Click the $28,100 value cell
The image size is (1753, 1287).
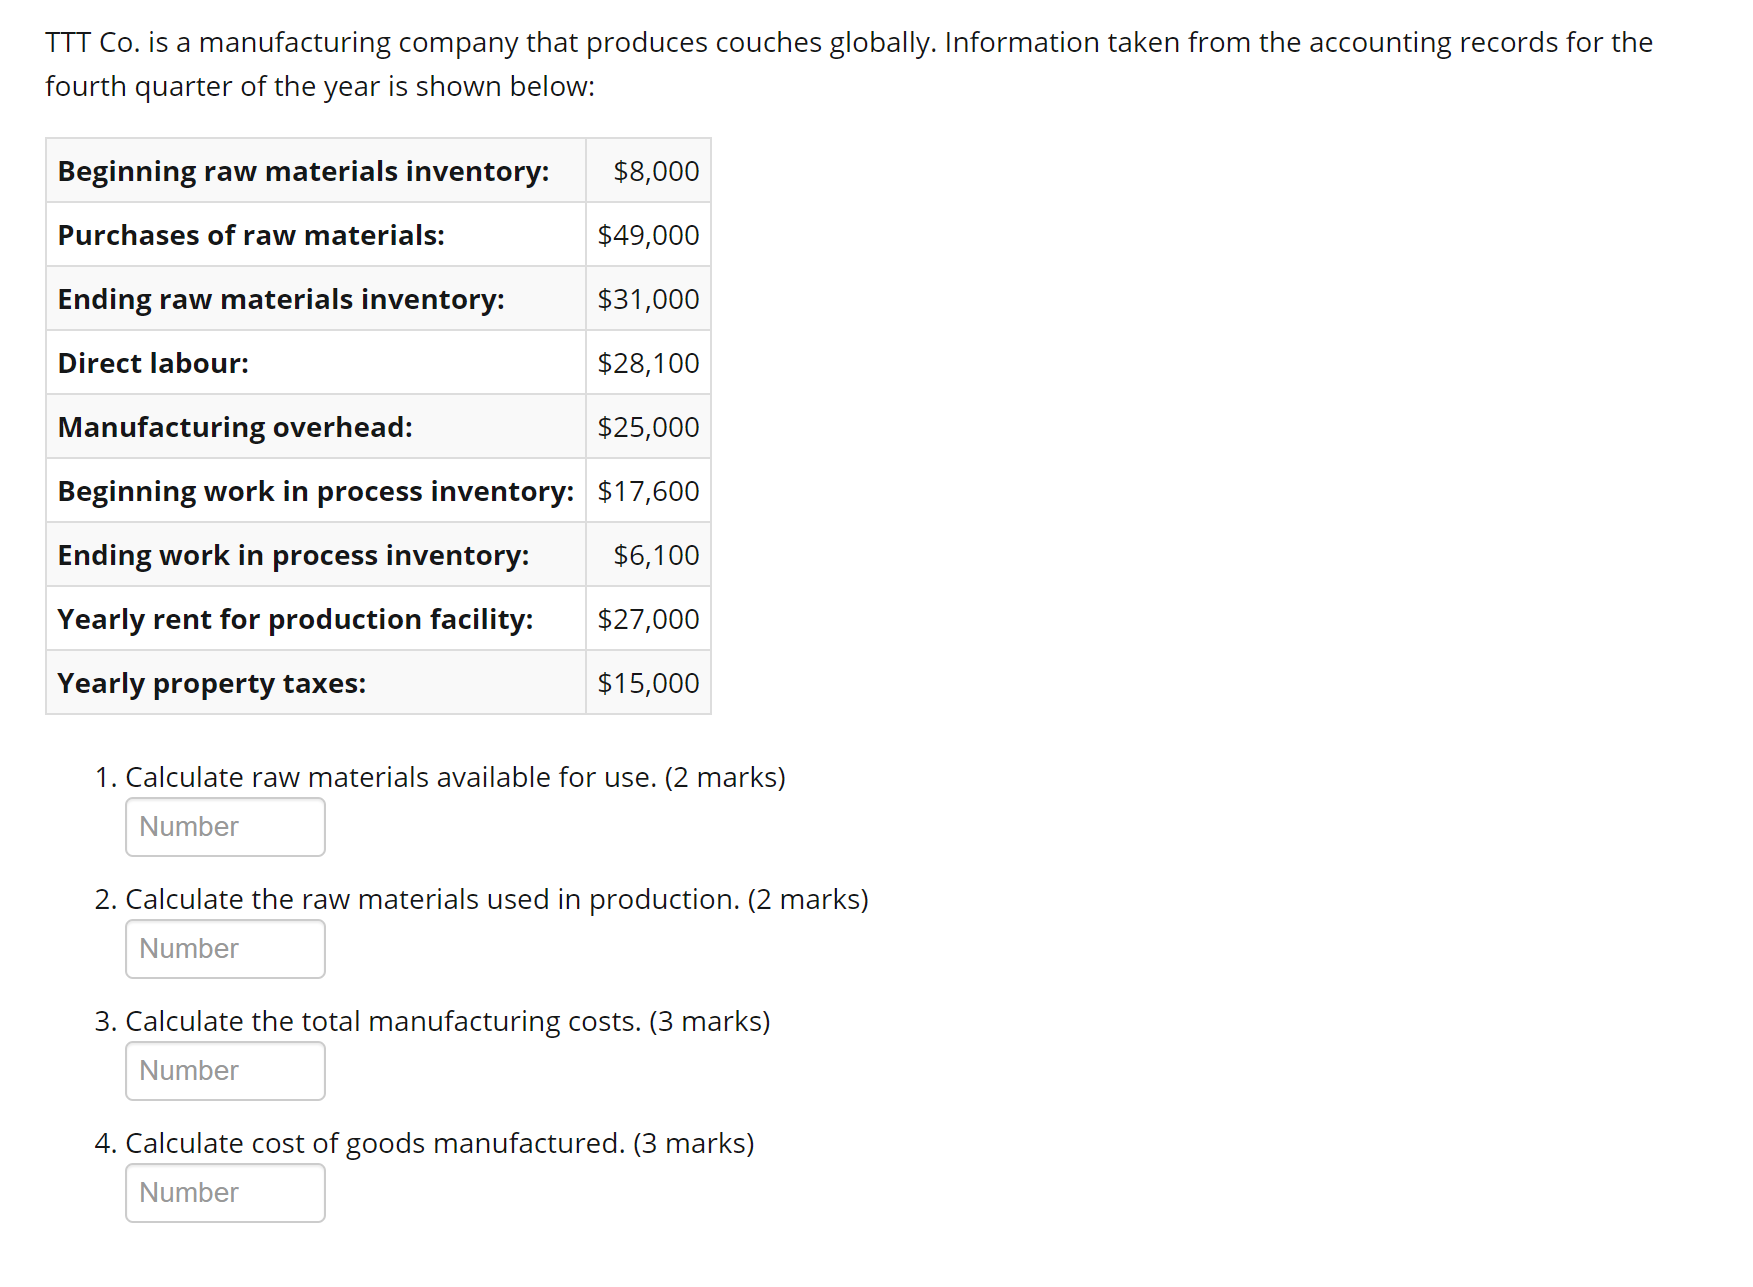coord(648,362)
